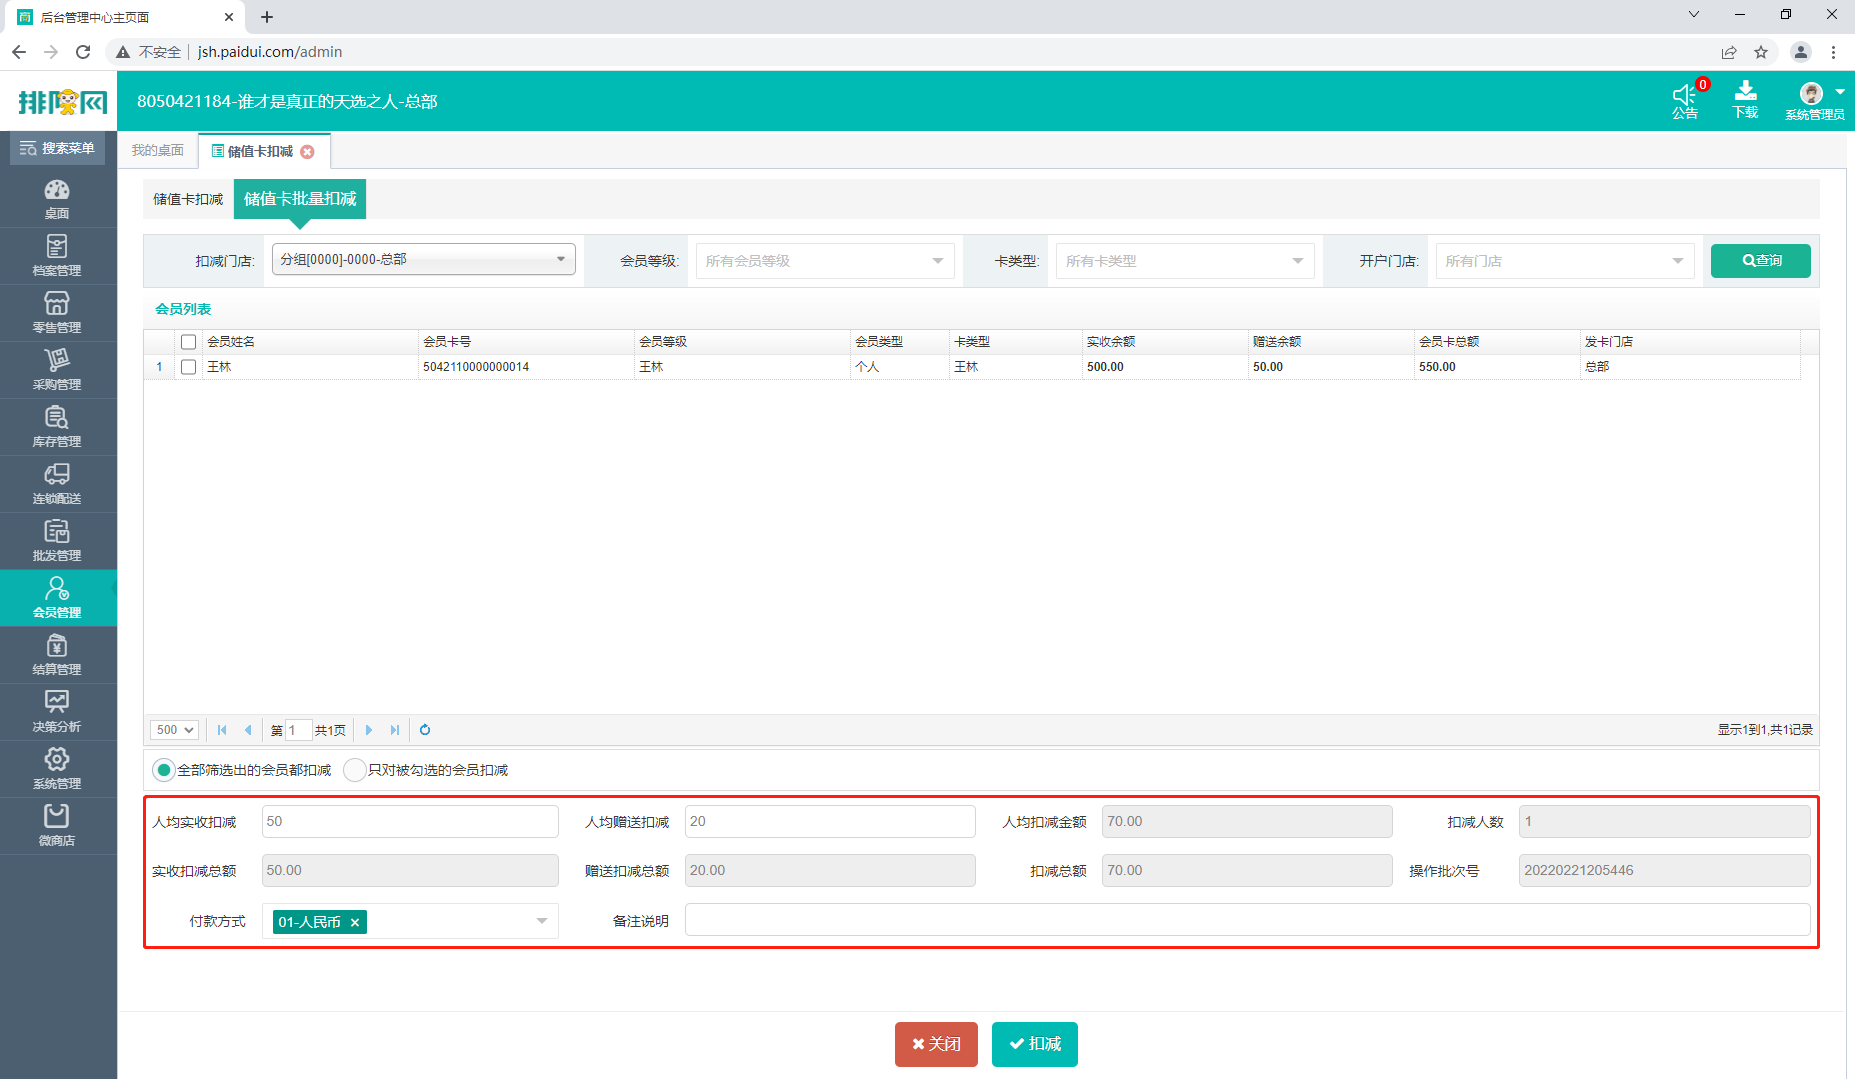Expand the 扣减门店 dropdown

(x=424, y=260)
